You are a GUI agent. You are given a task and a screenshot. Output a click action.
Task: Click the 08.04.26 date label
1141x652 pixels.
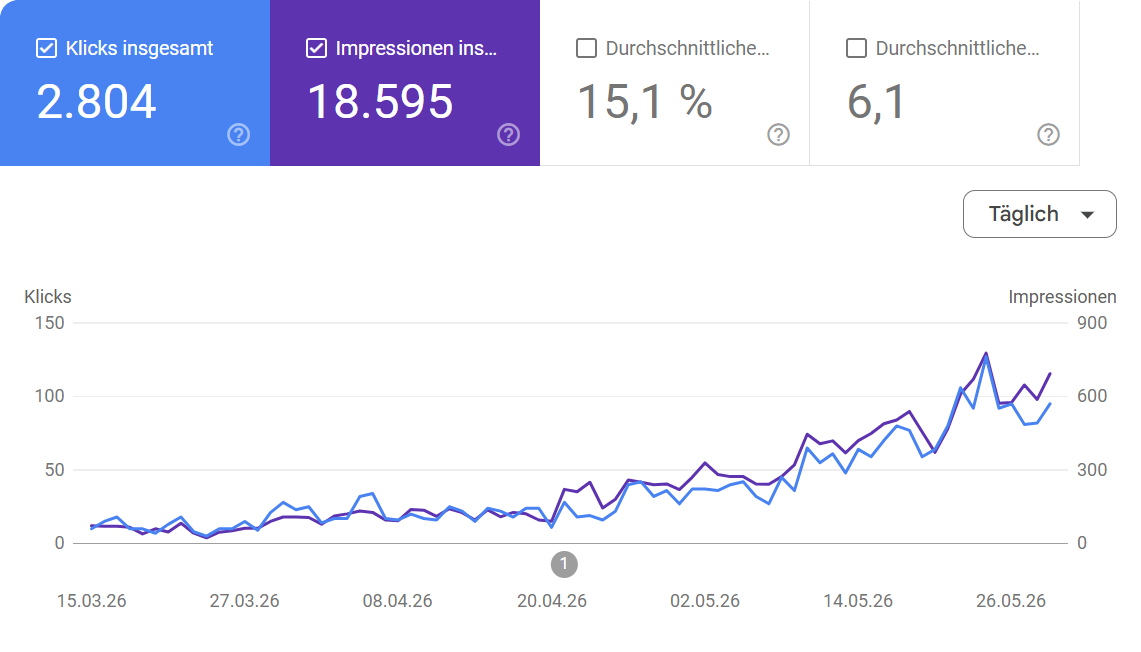click(x=397, y=601)
